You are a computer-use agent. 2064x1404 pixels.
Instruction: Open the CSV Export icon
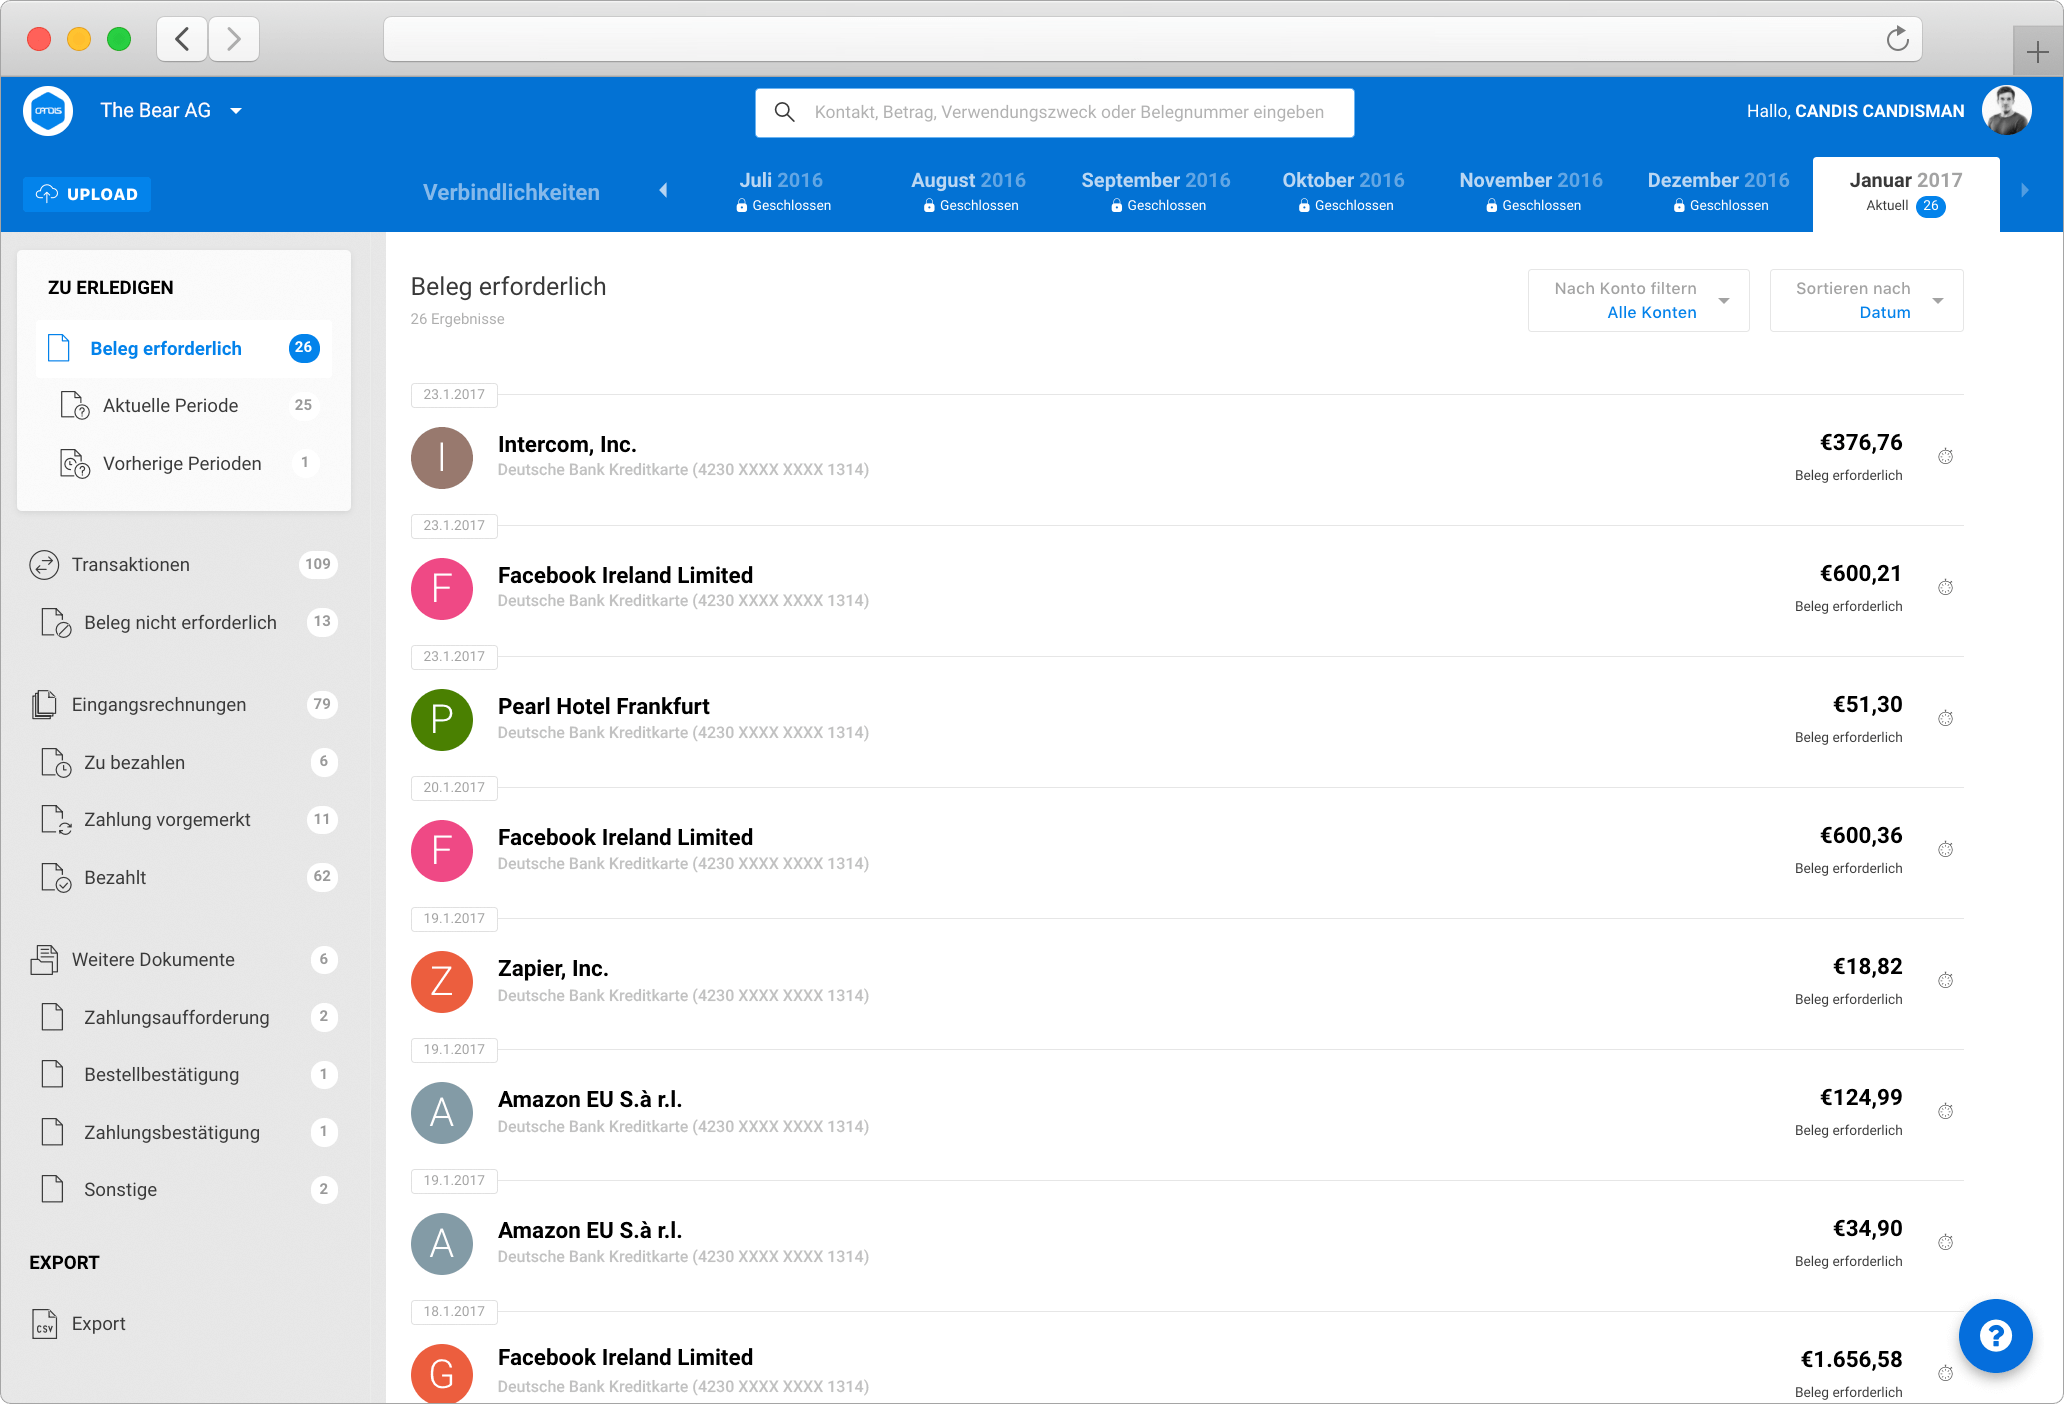(x=44, y=1324)
